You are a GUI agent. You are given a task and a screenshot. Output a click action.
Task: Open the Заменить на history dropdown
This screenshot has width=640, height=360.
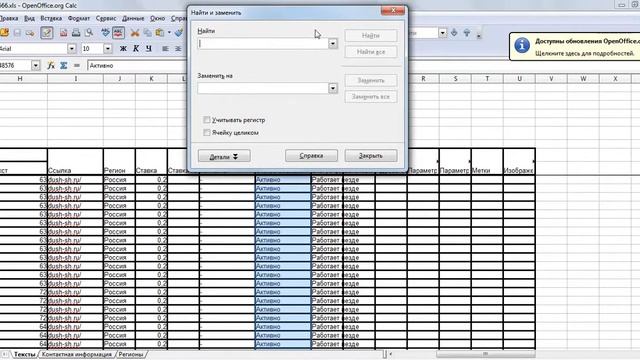[x=333, y=88]
